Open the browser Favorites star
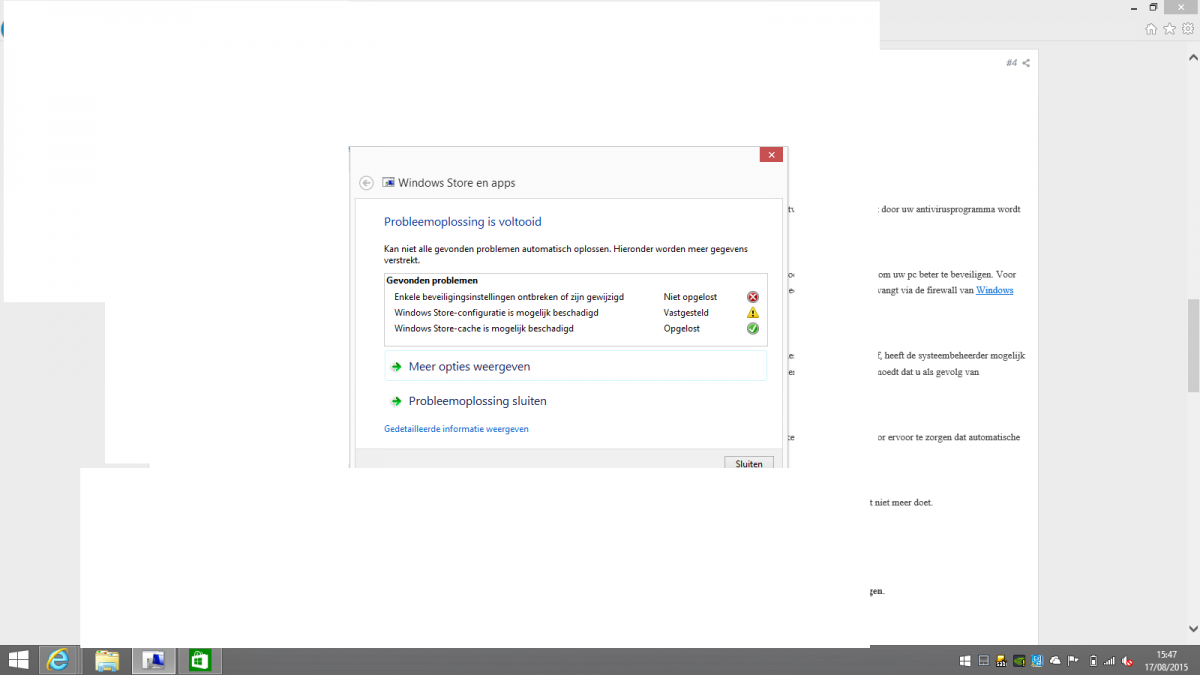The width and height of the screenshot is (1200, 675). (x=1169, y=29)
